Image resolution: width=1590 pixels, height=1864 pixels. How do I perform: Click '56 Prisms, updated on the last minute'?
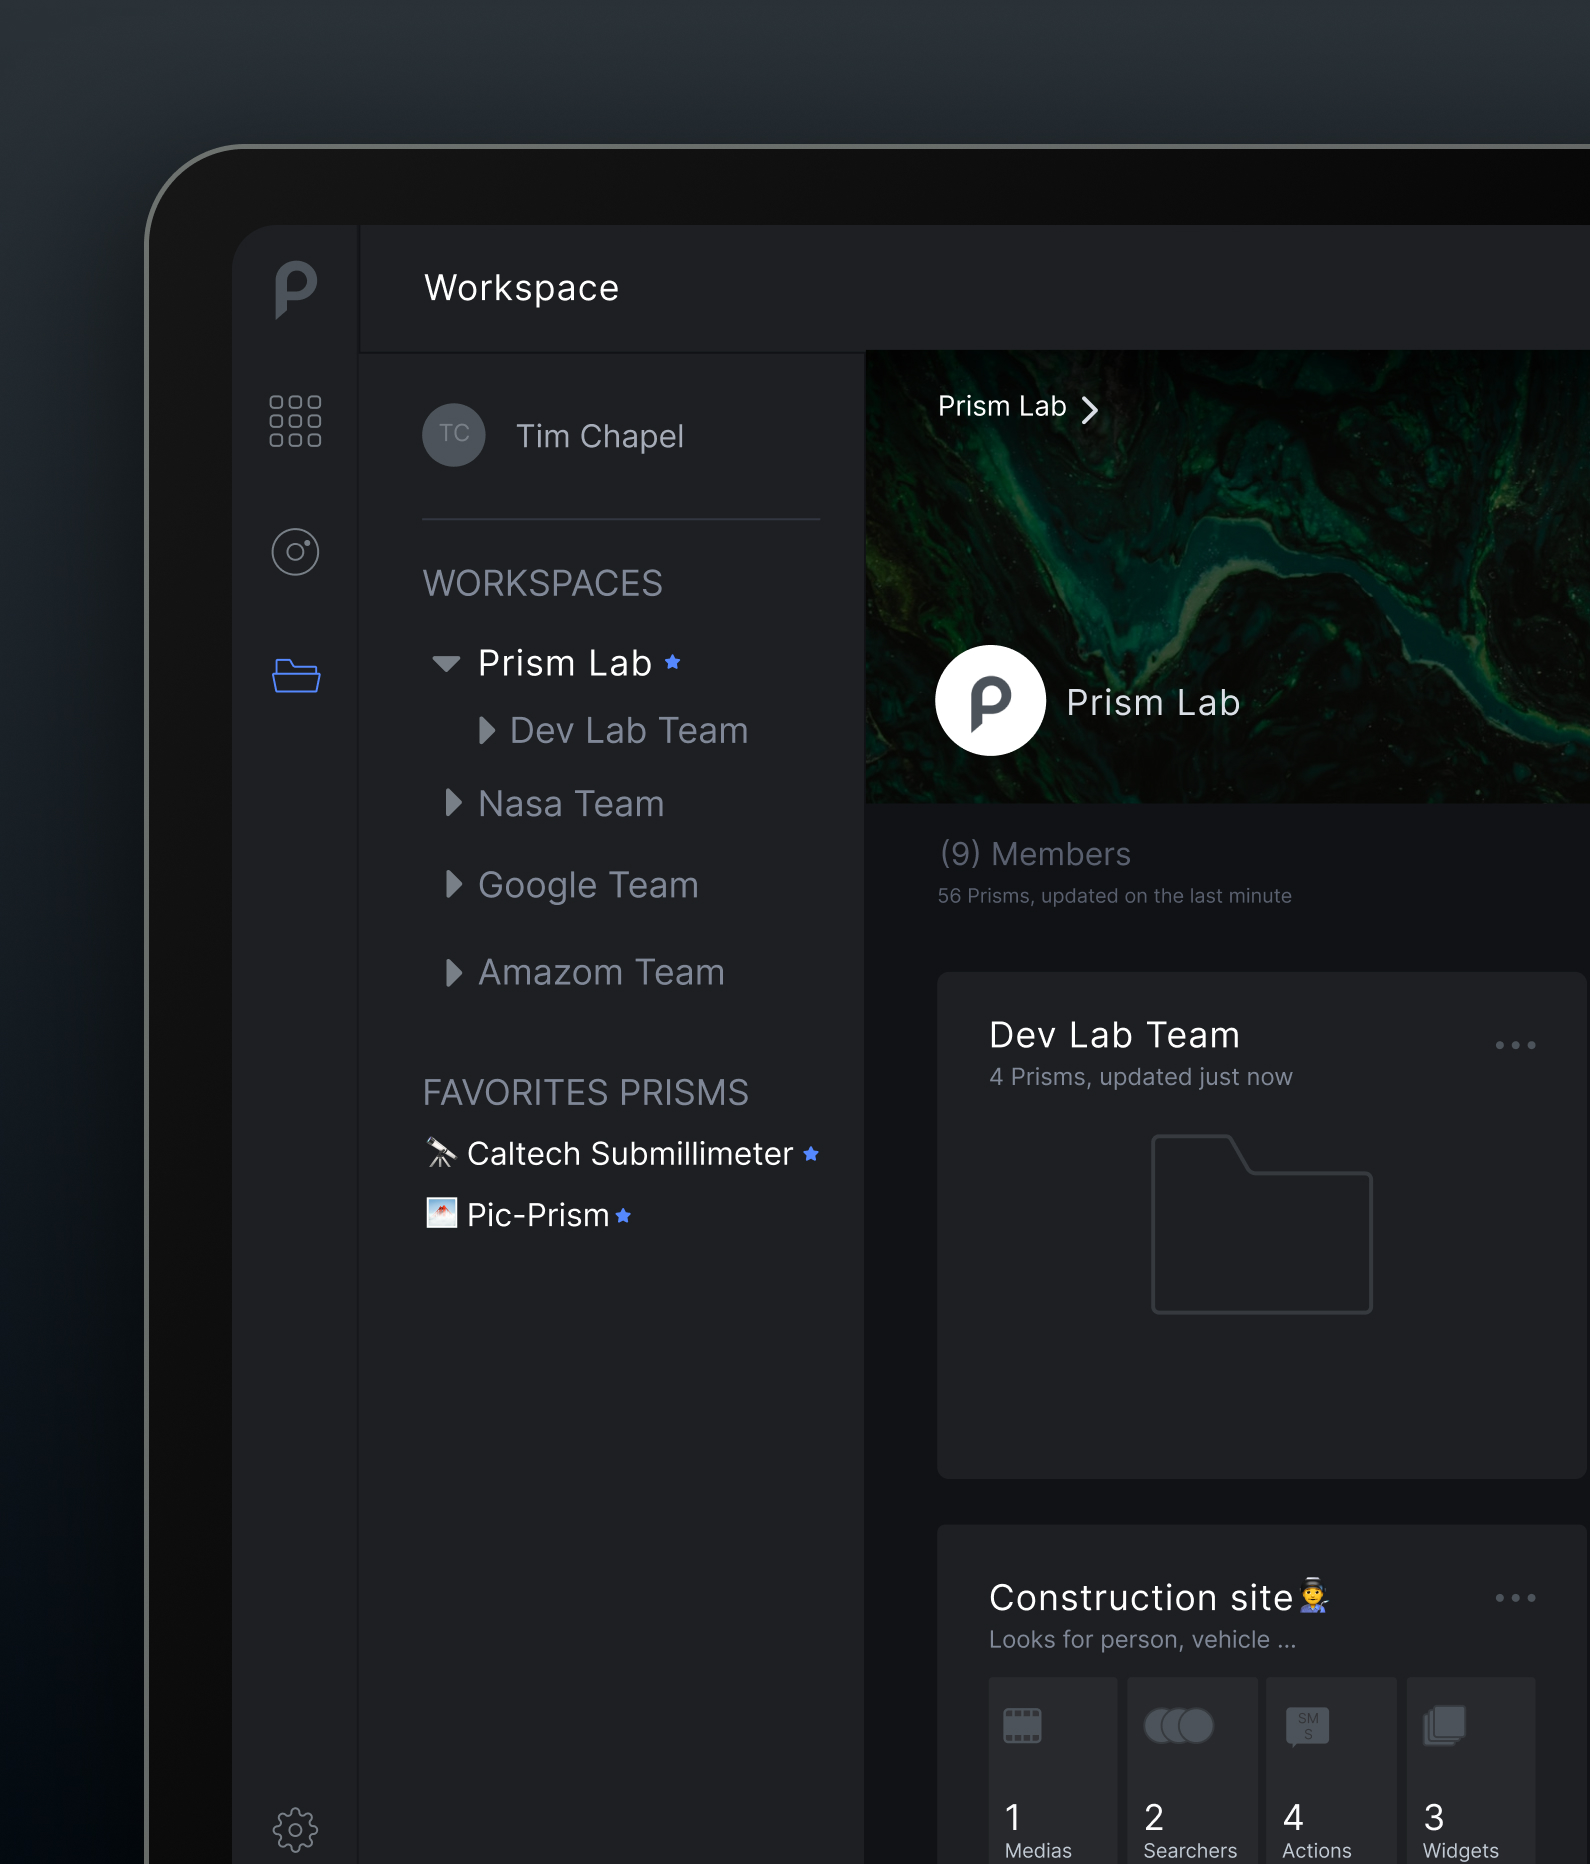(x=1115, y=896)
